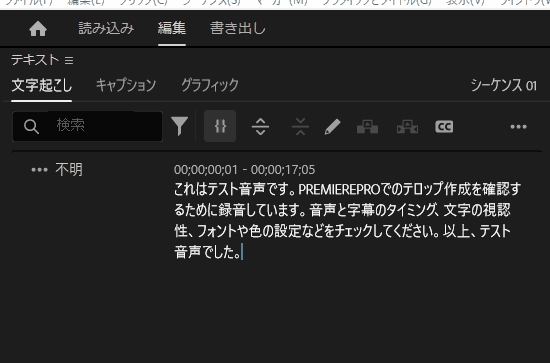
Task: Open the テキスト panel hamburger menu
Action: 69,61
